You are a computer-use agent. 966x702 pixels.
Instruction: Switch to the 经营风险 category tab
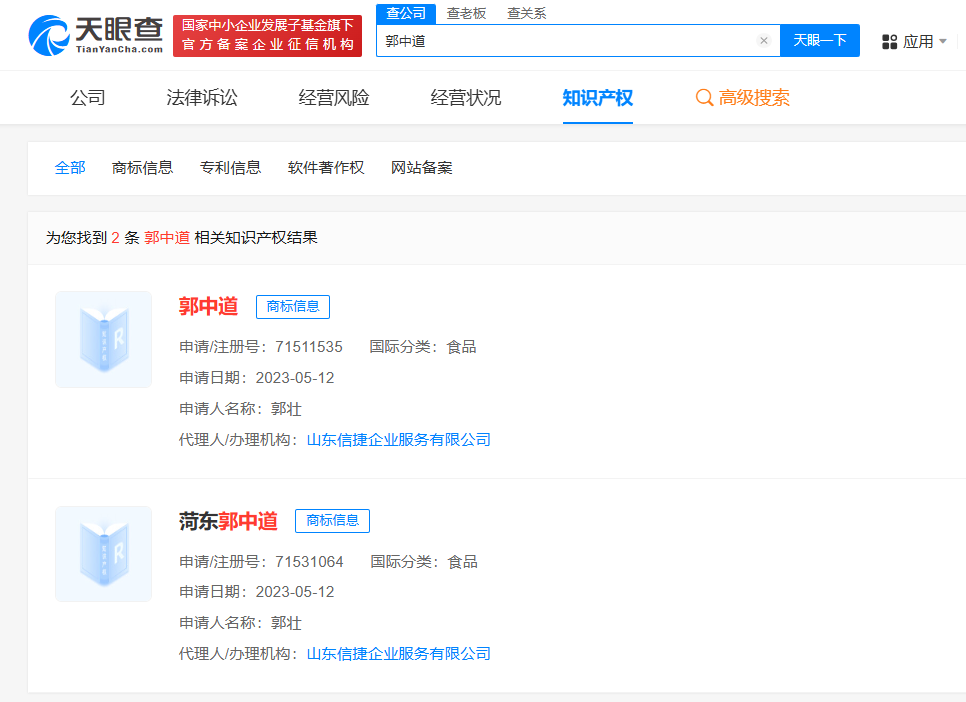point(334,97)
